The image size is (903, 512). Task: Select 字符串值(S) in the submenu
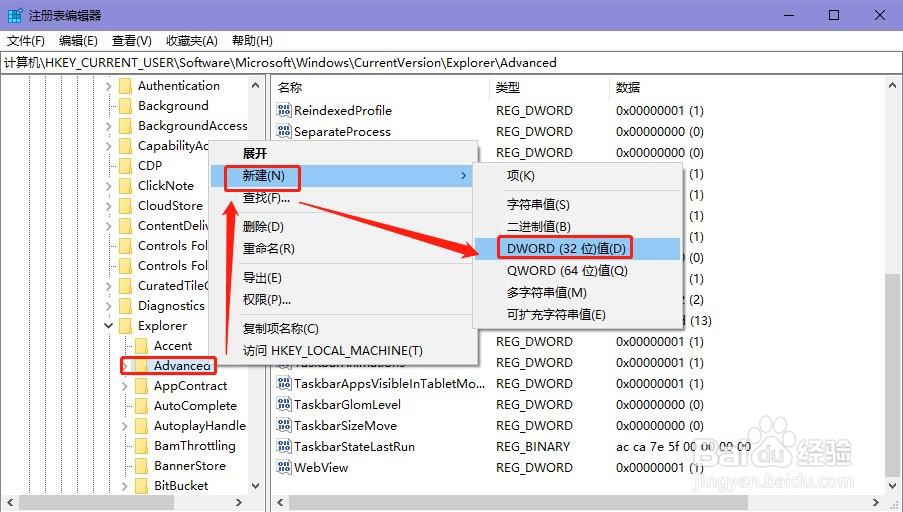click(x=578, y=204)
